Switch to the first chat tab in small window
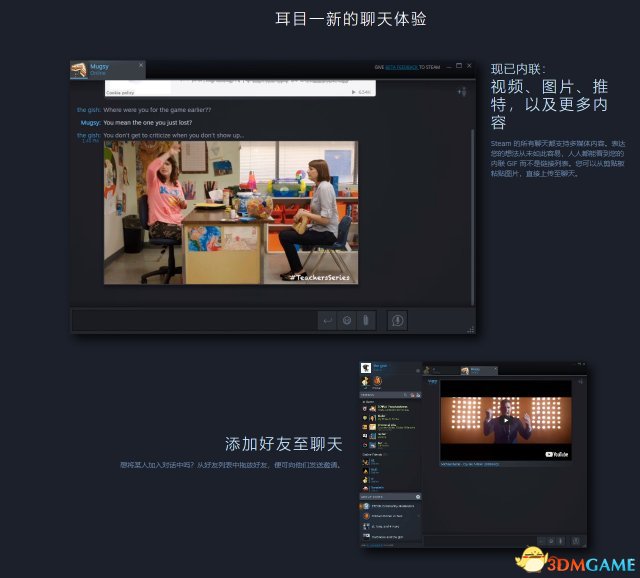The image size is (640, 578). tap(440, 370)
